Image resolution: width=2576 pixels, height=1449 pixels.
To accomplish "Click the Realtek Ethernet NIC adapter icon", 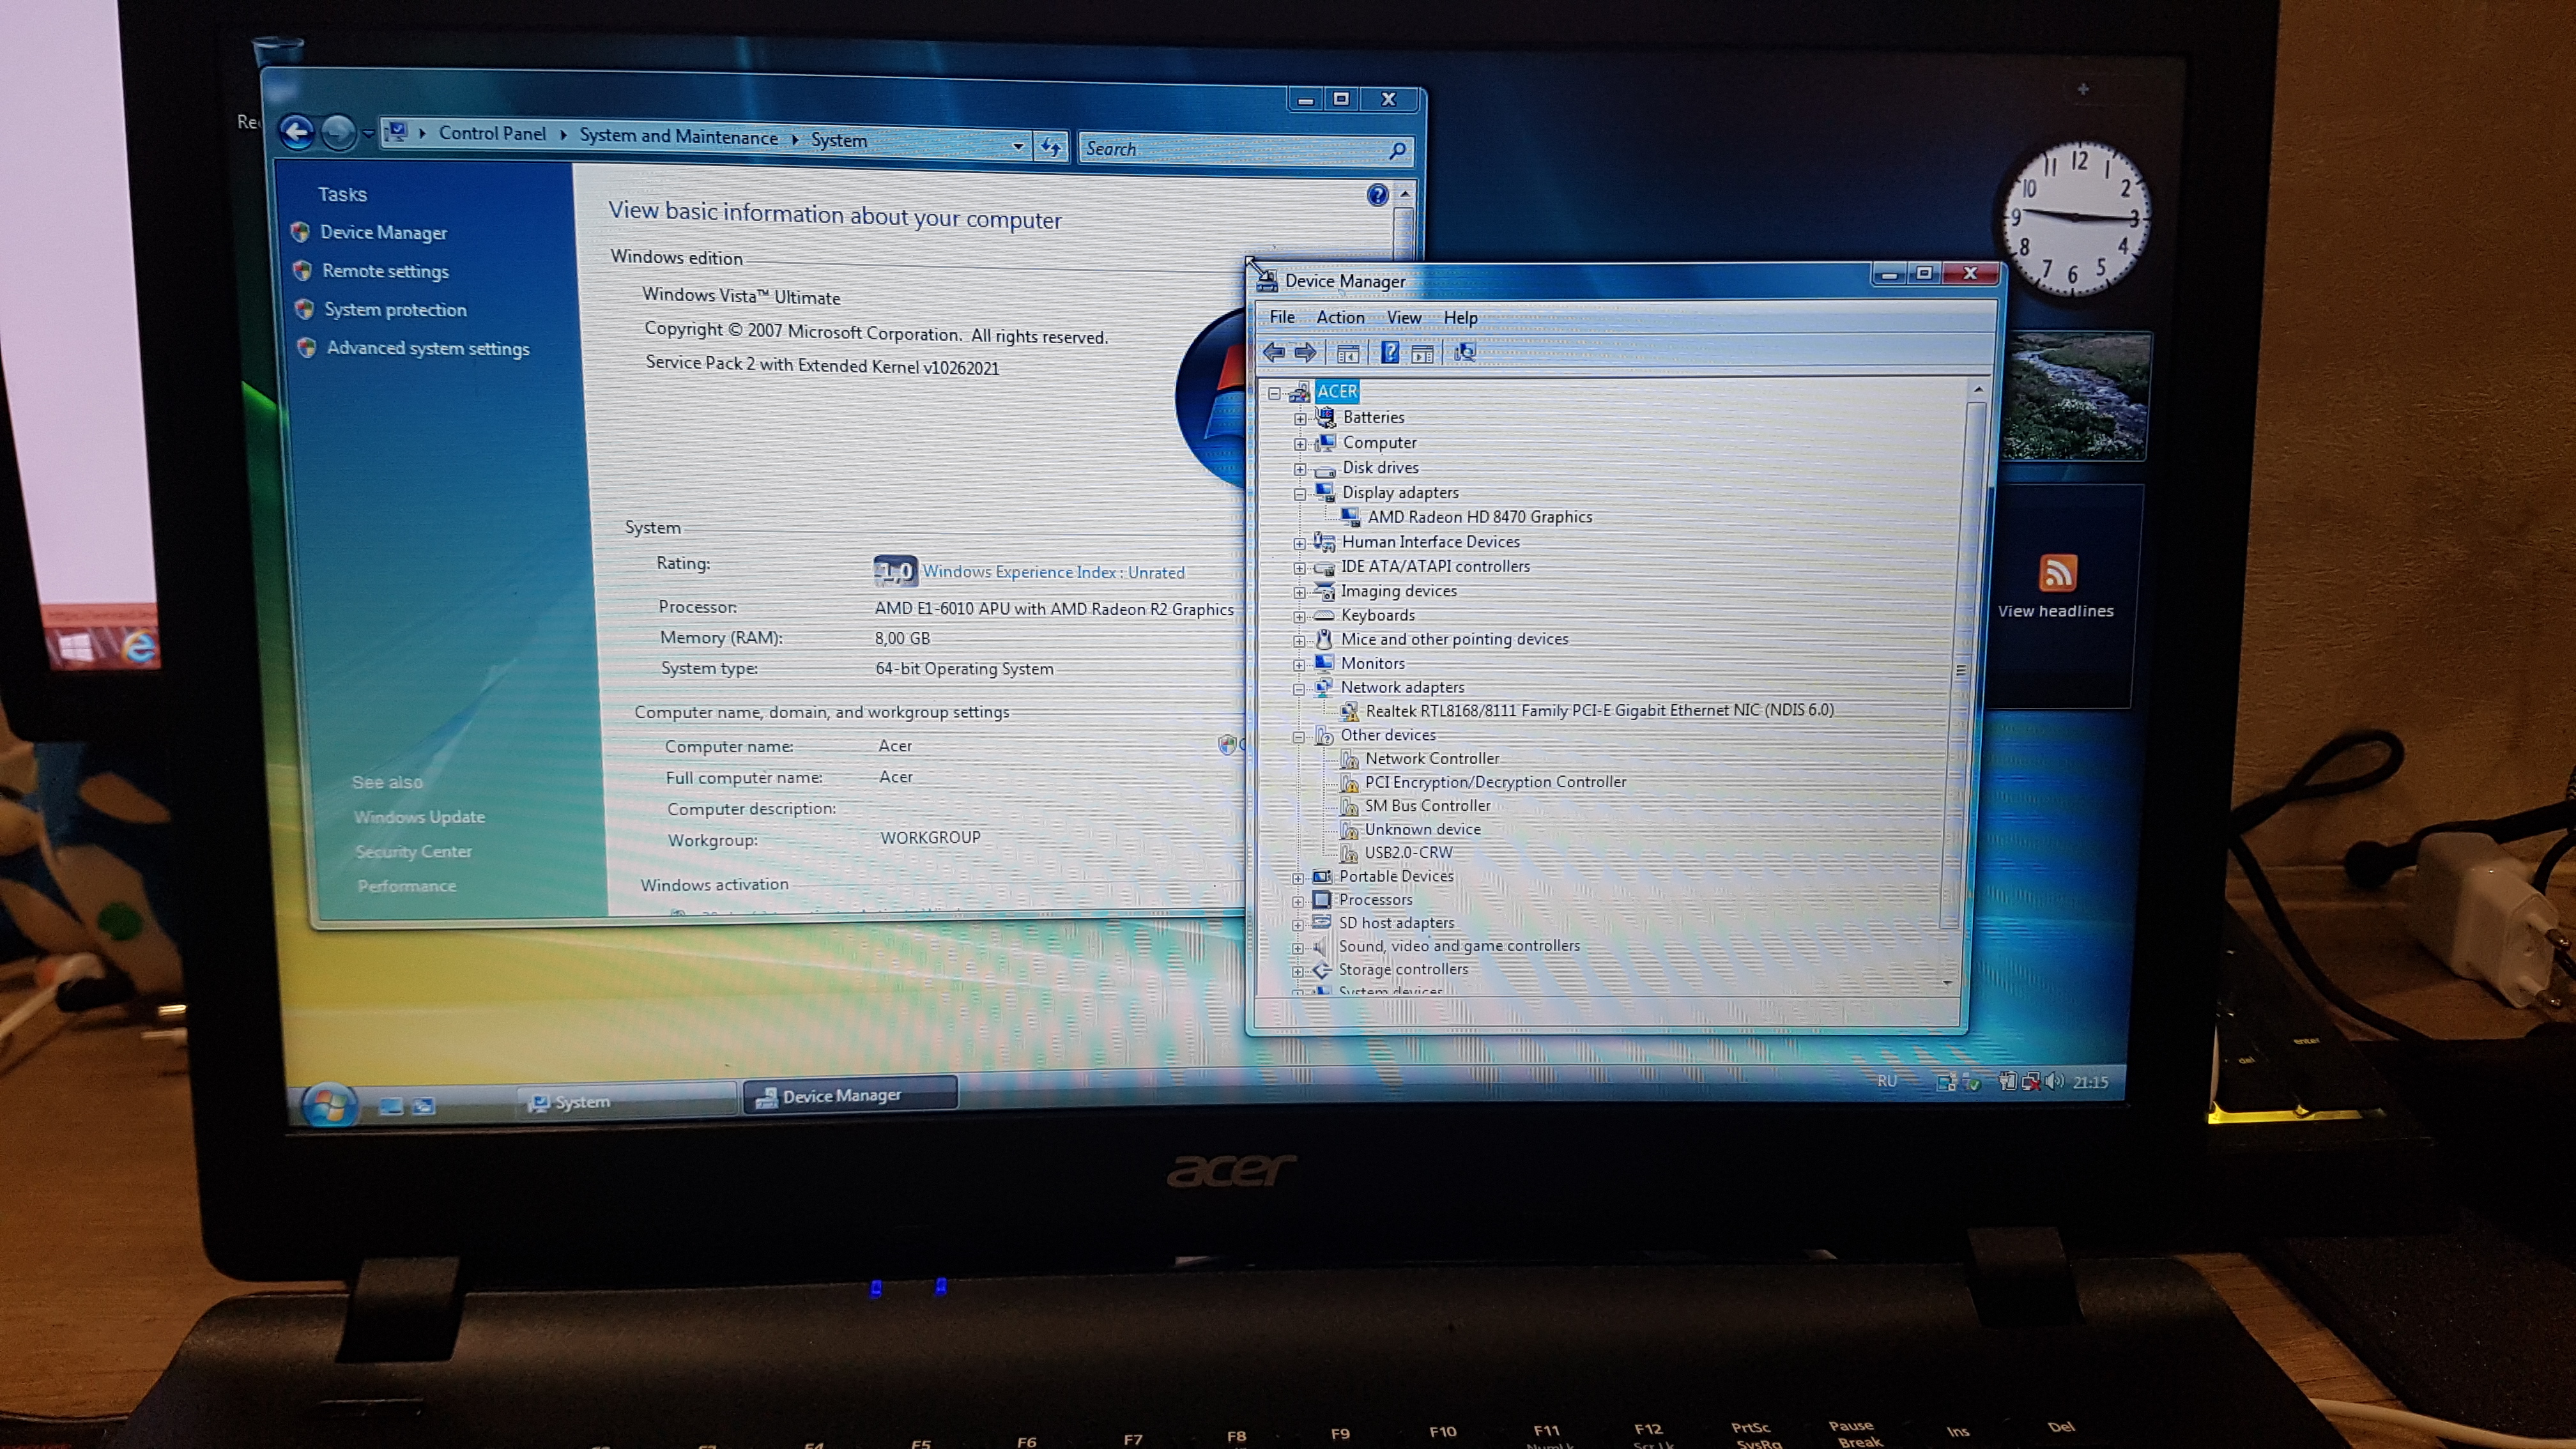I will click(x=1349, y=711).
